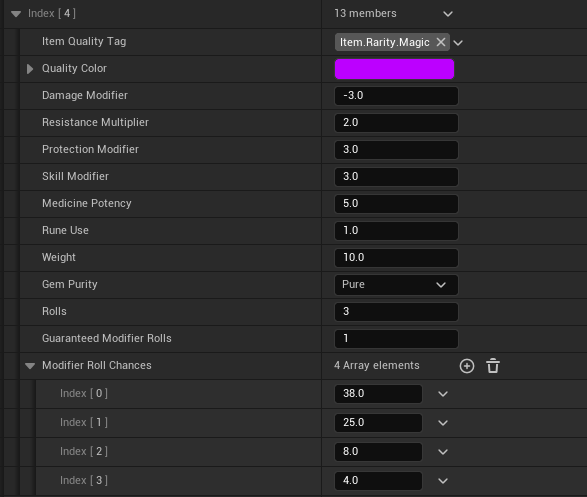This screenshot has height=497, width=587.
Task: Open options chevron for Index [ 0 ] element
Action: coord(443,394)
